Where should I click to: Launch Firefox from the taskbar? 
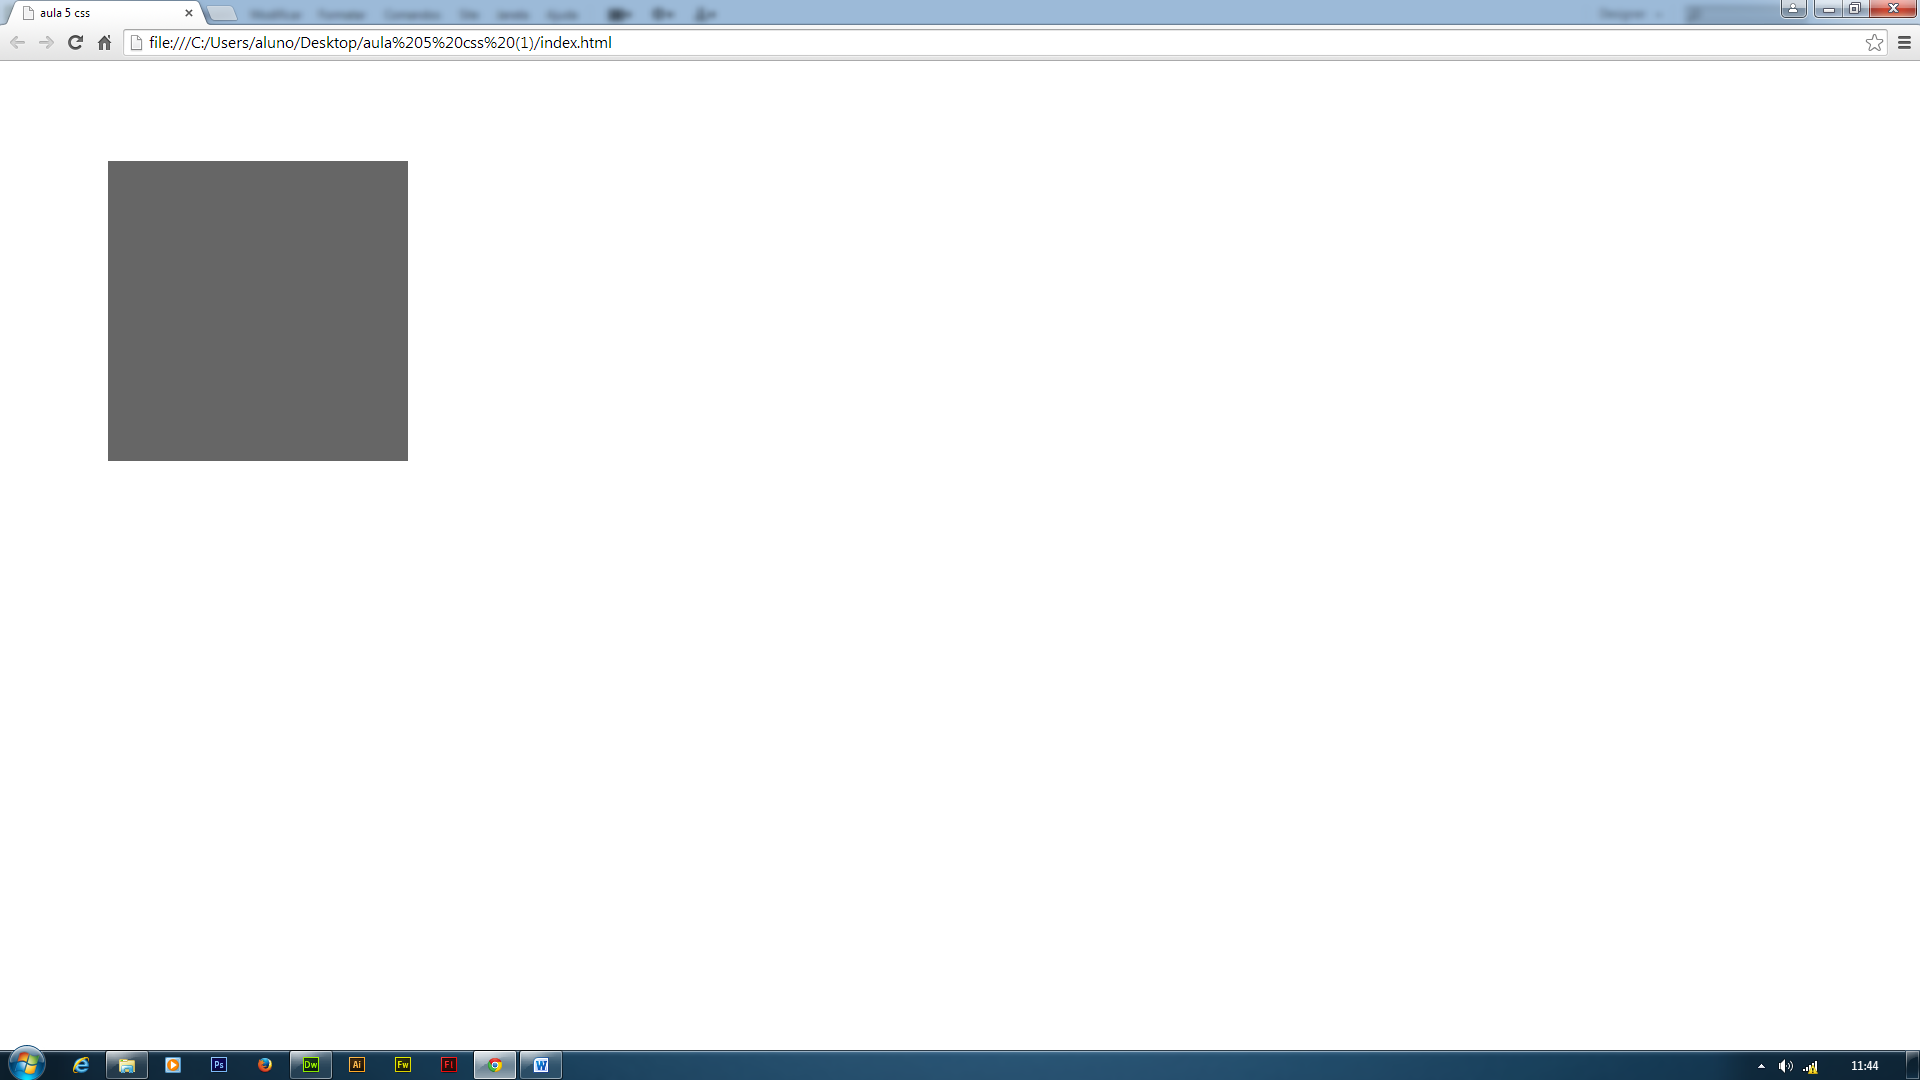point(265,1065)
